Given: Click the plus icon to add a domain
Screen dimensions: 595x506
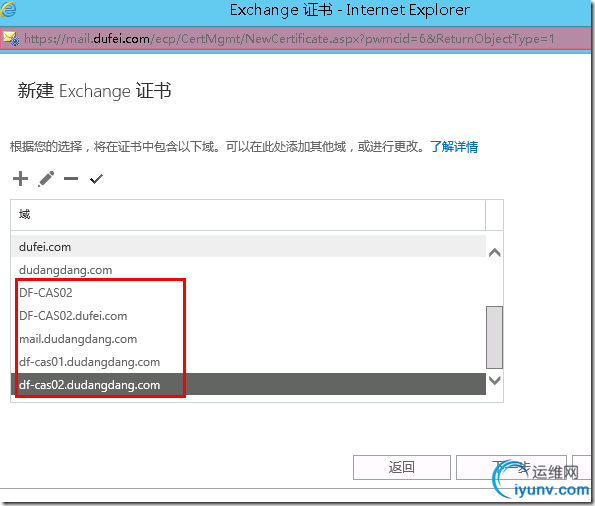Looking at the screenshot, I should pos(20,178).
